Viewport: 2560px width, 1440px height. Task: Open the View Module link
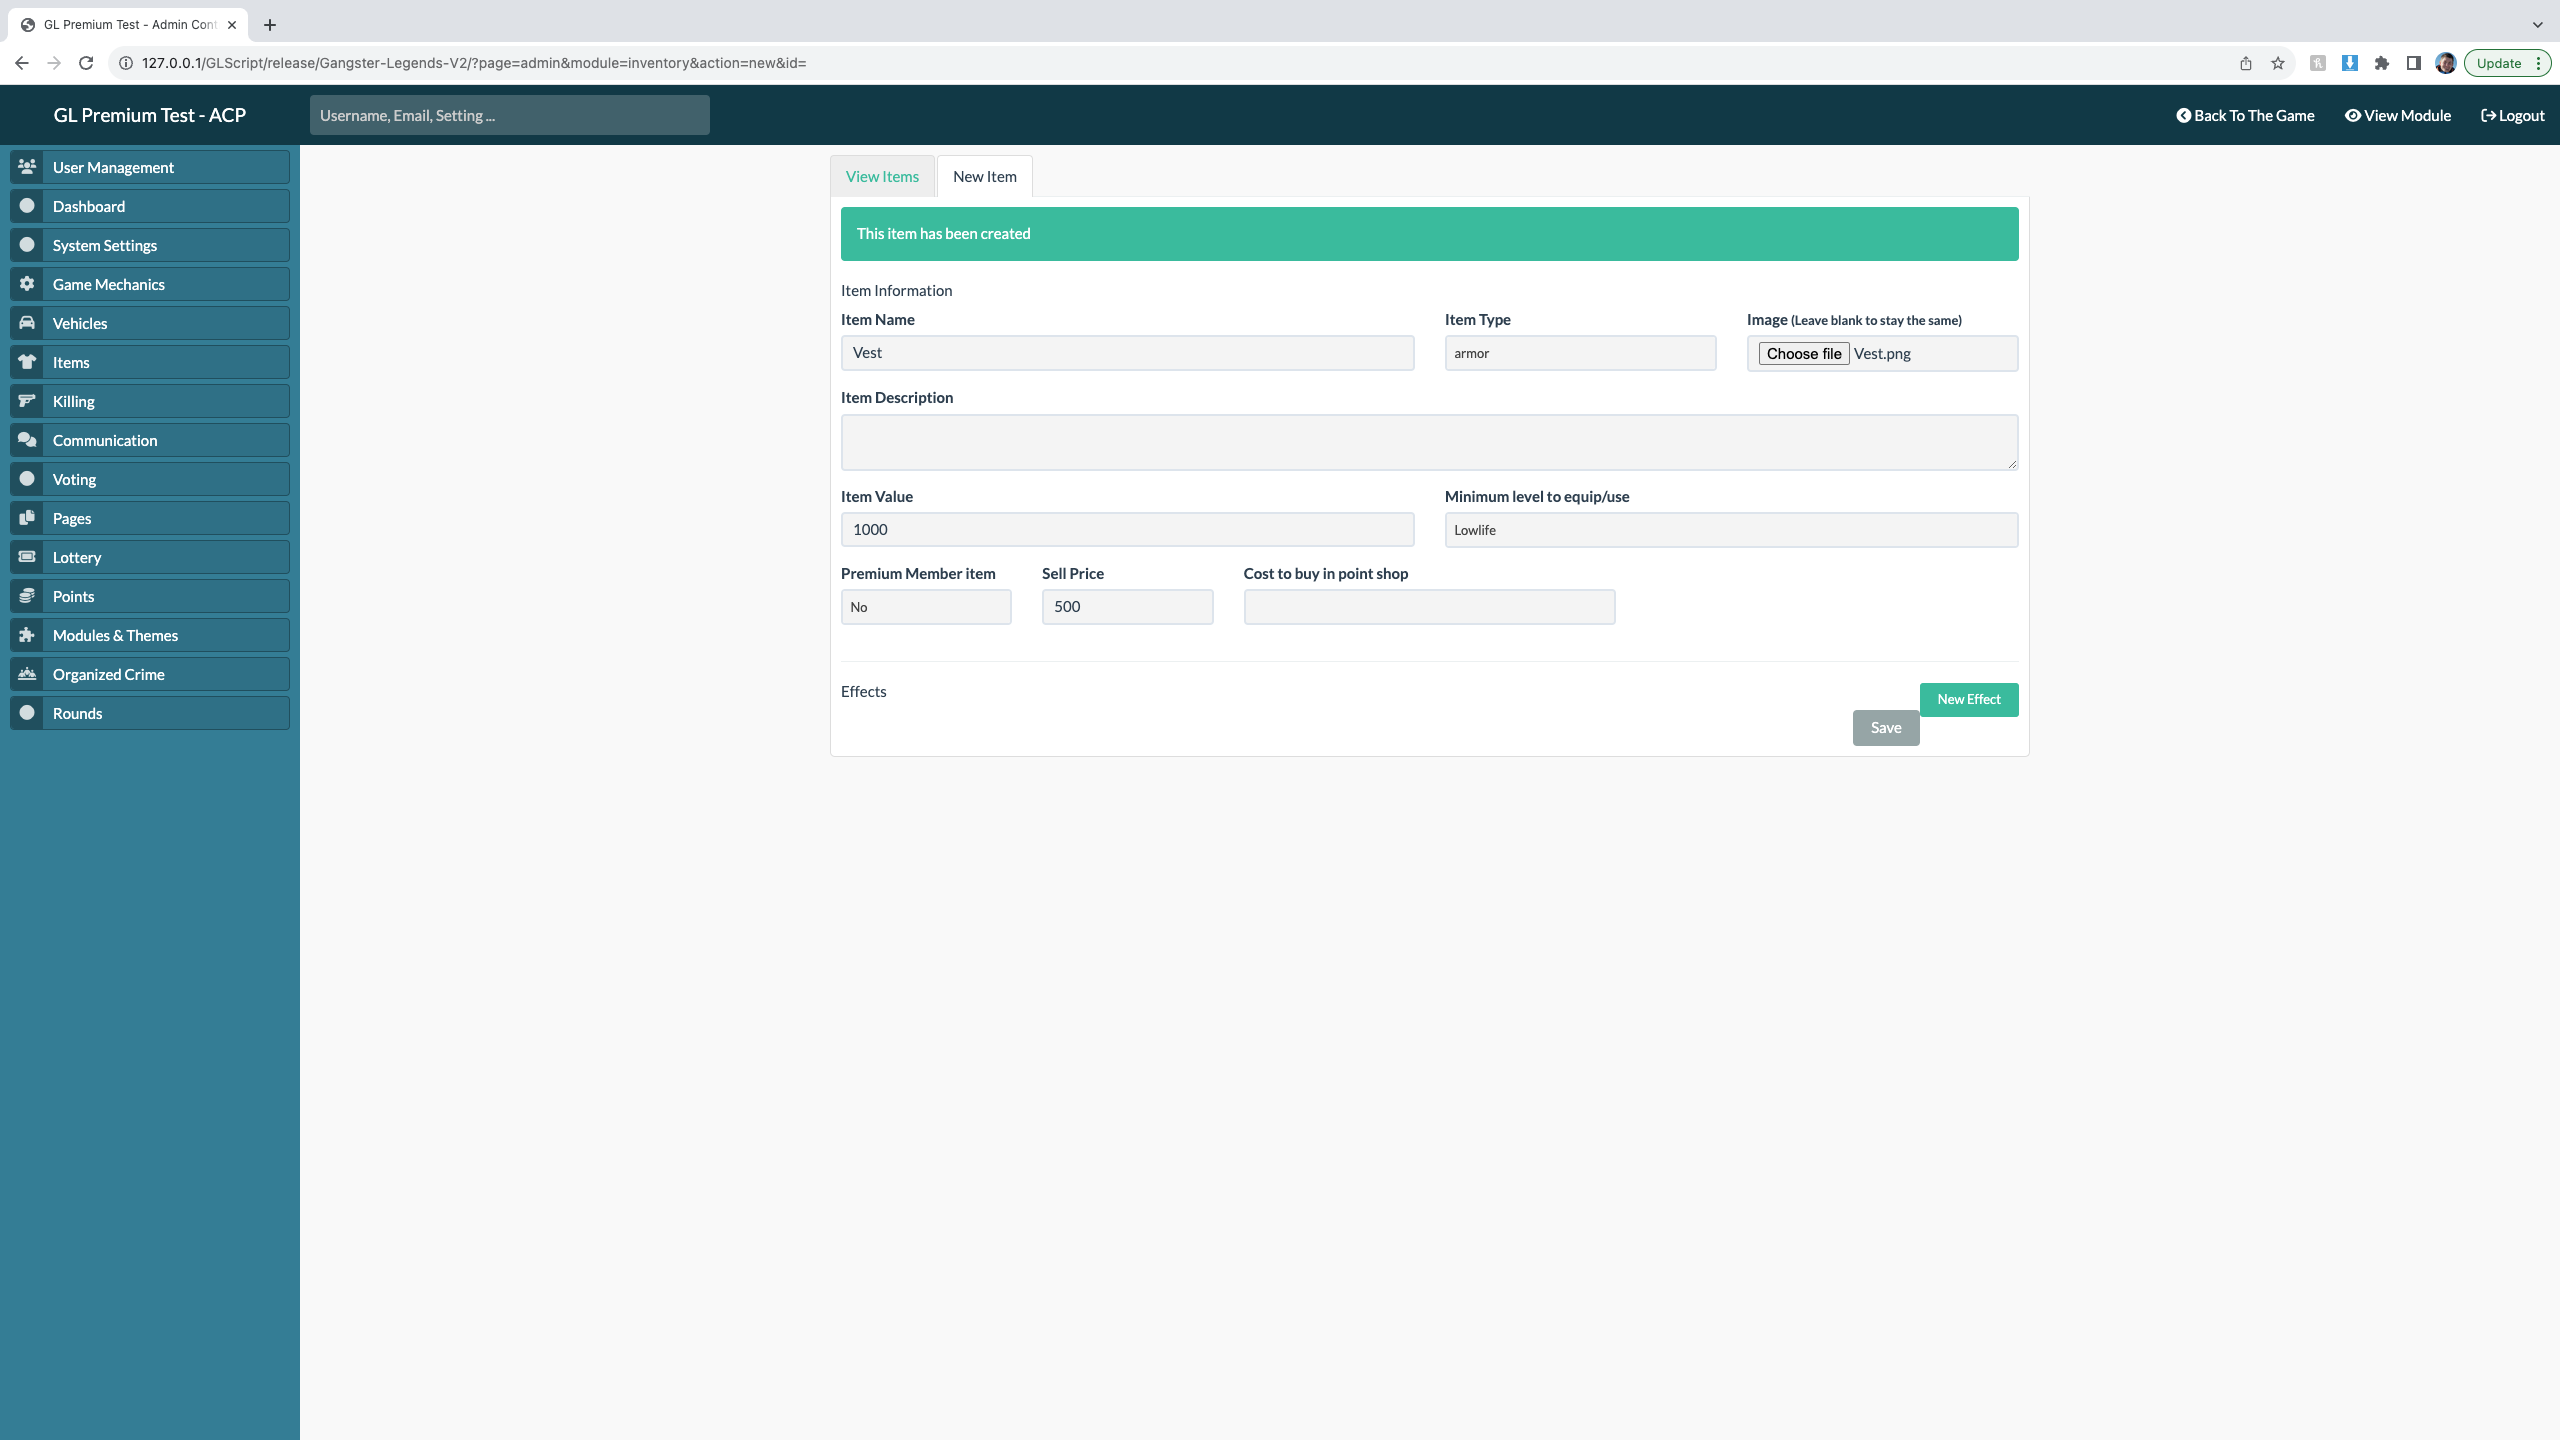tap(2398, 116)
